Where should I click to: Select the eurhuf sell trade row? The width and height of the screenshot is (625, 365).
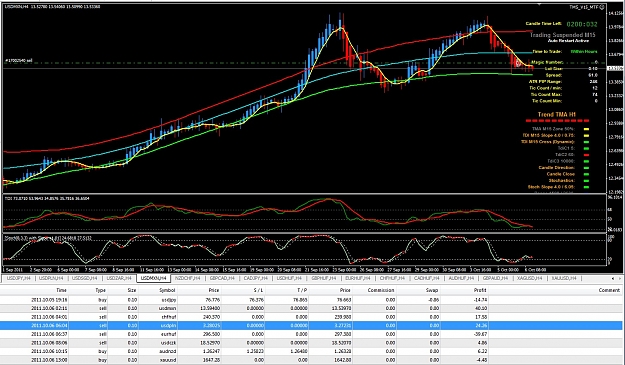click(x=311, y=334)
